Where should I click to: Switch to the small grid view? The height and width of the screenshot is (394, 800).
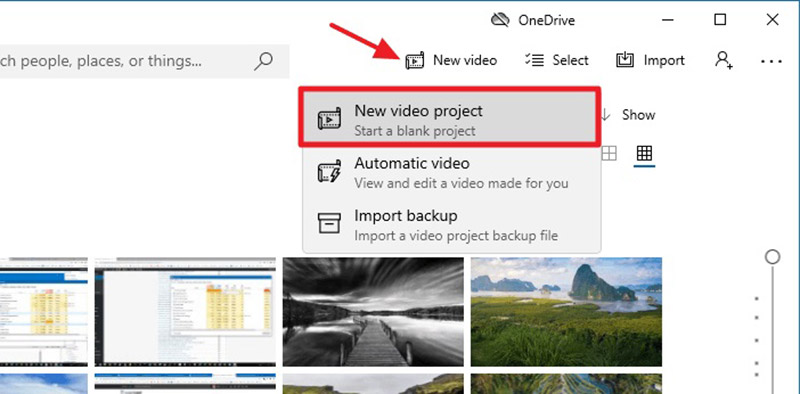pyautogui.click(x=644, y=153)
